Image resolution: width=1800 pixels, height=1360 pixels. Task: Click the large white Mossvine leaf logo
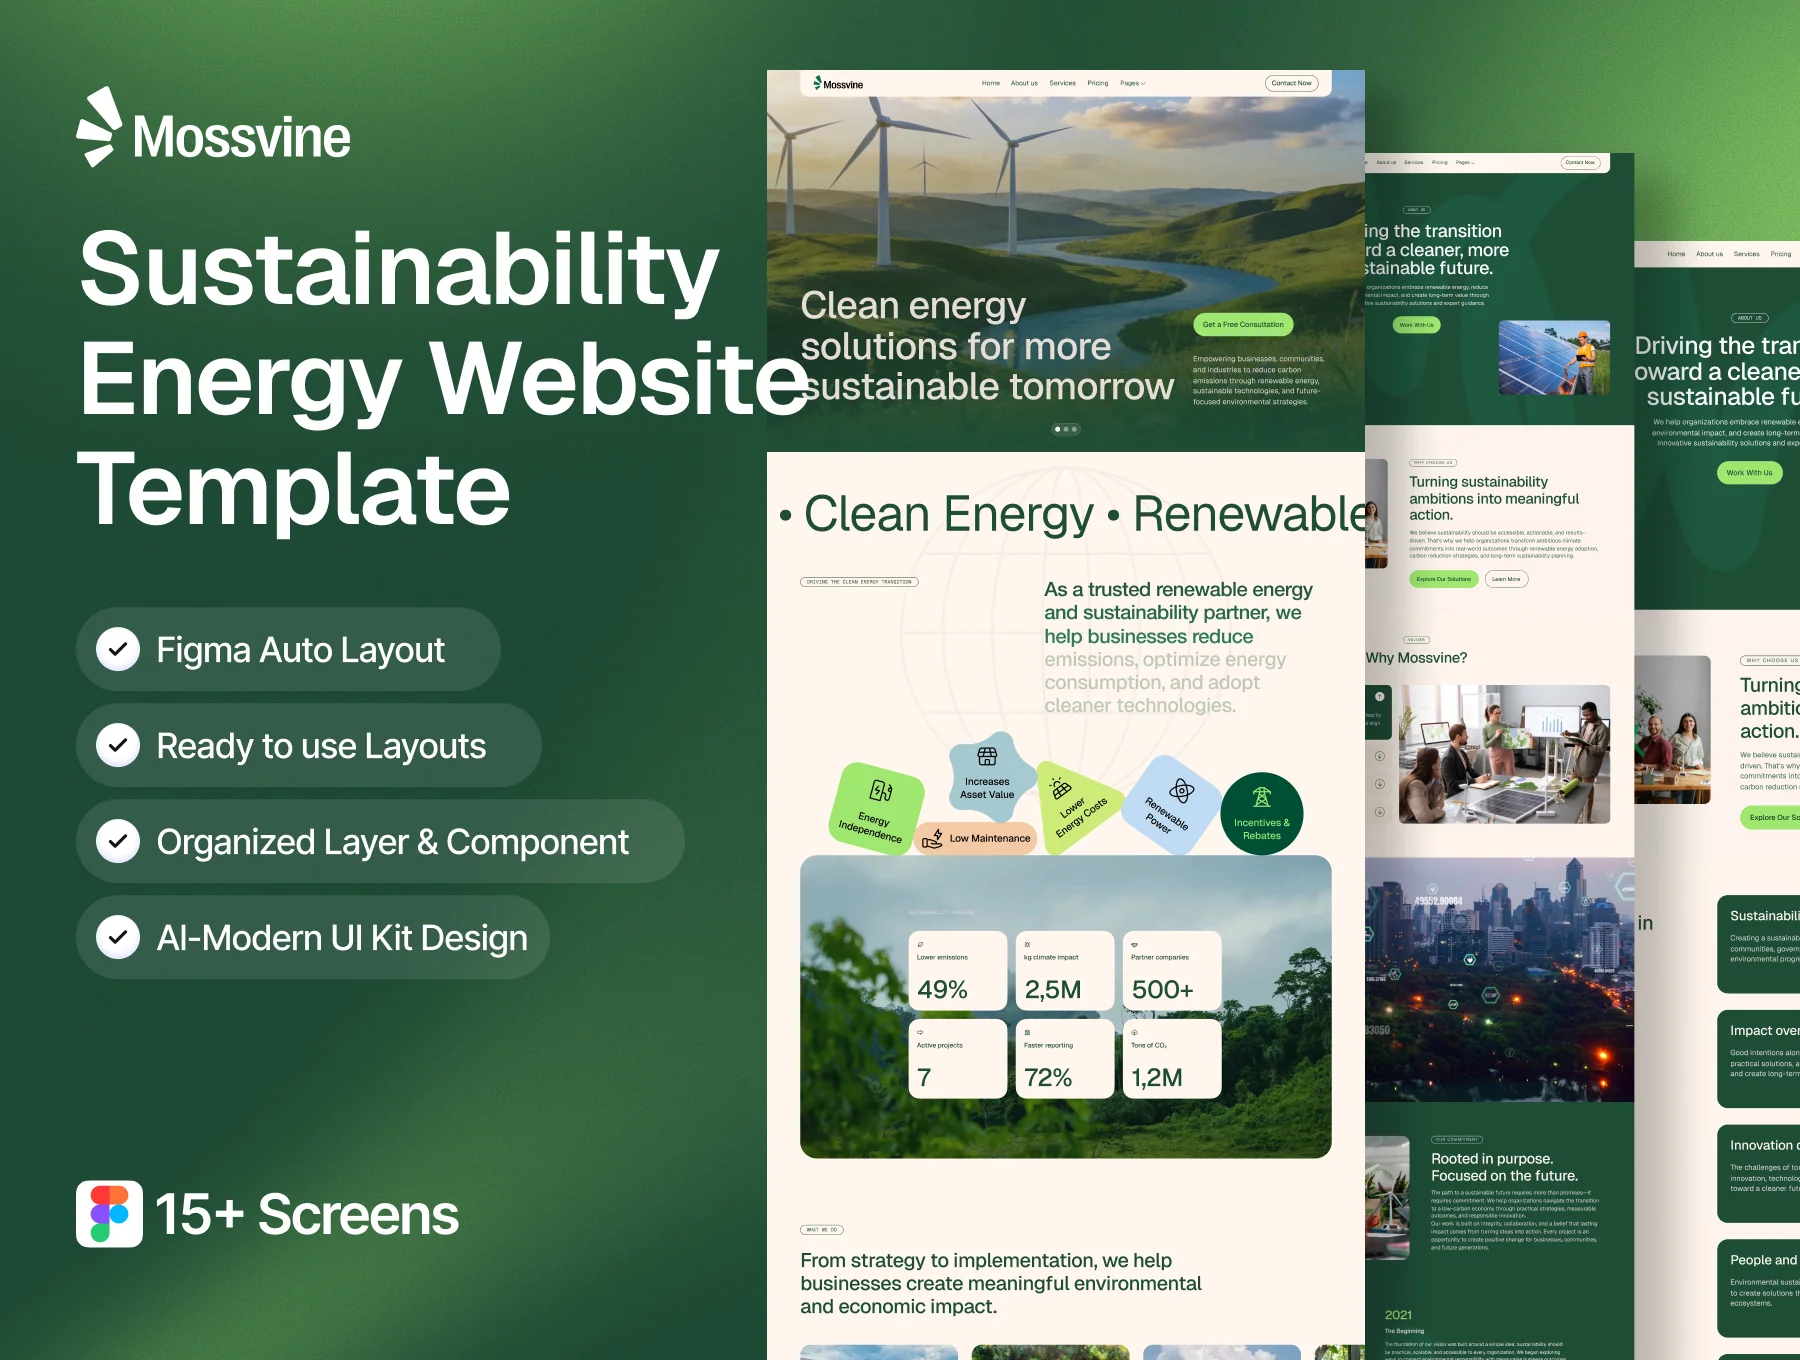tap(100, 127)
